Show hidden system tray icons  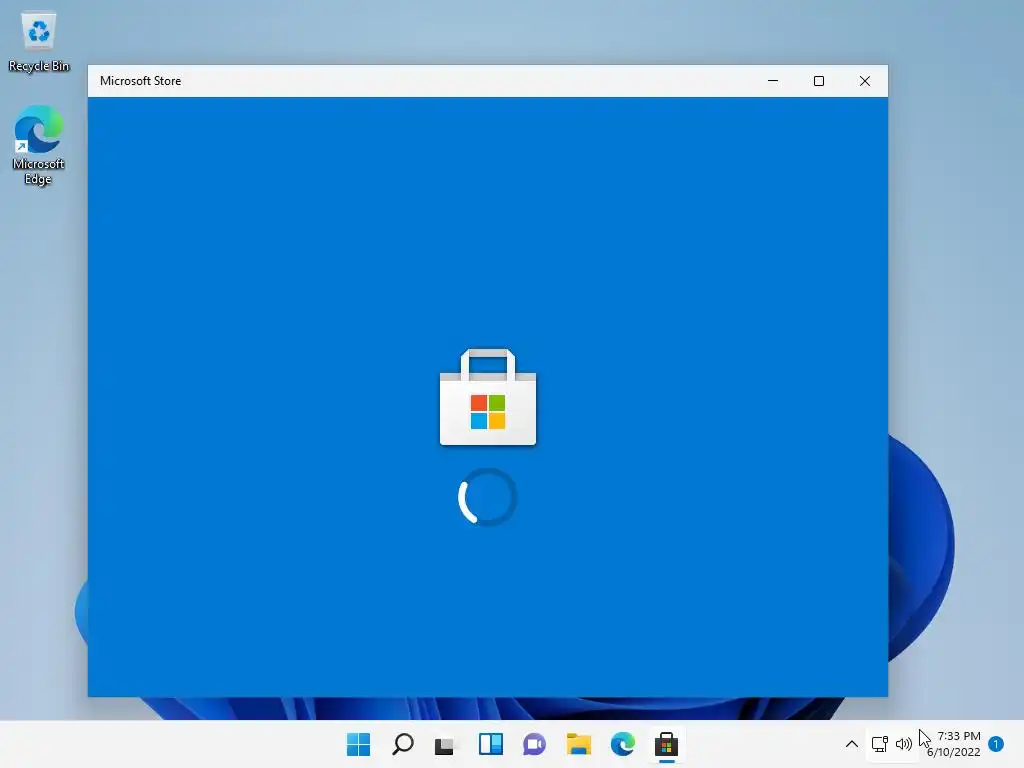pyautogui.click(x=852, y=744)
